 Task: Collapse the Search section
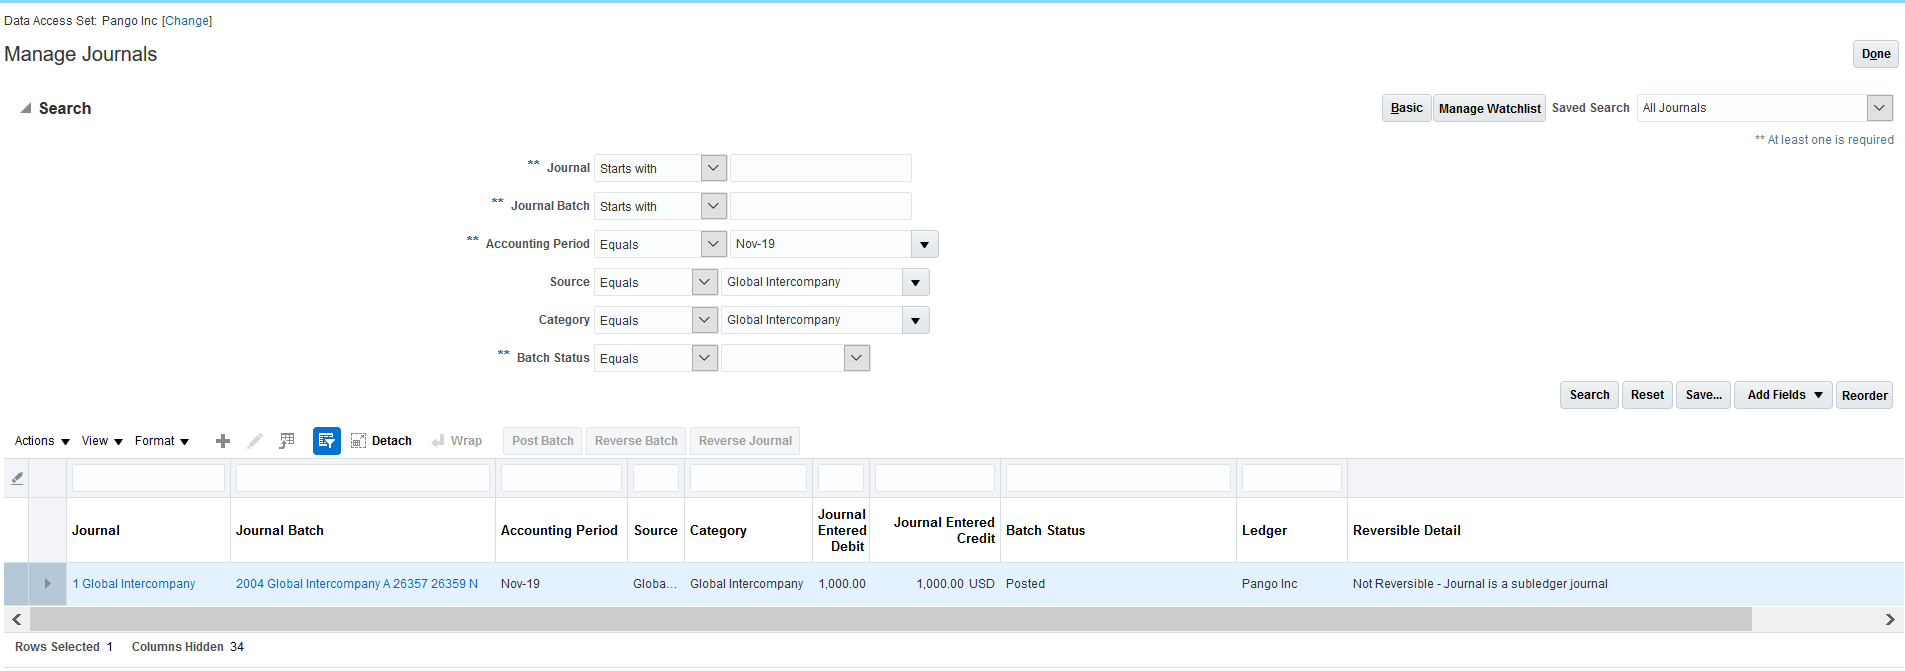(x=26, y=109)
